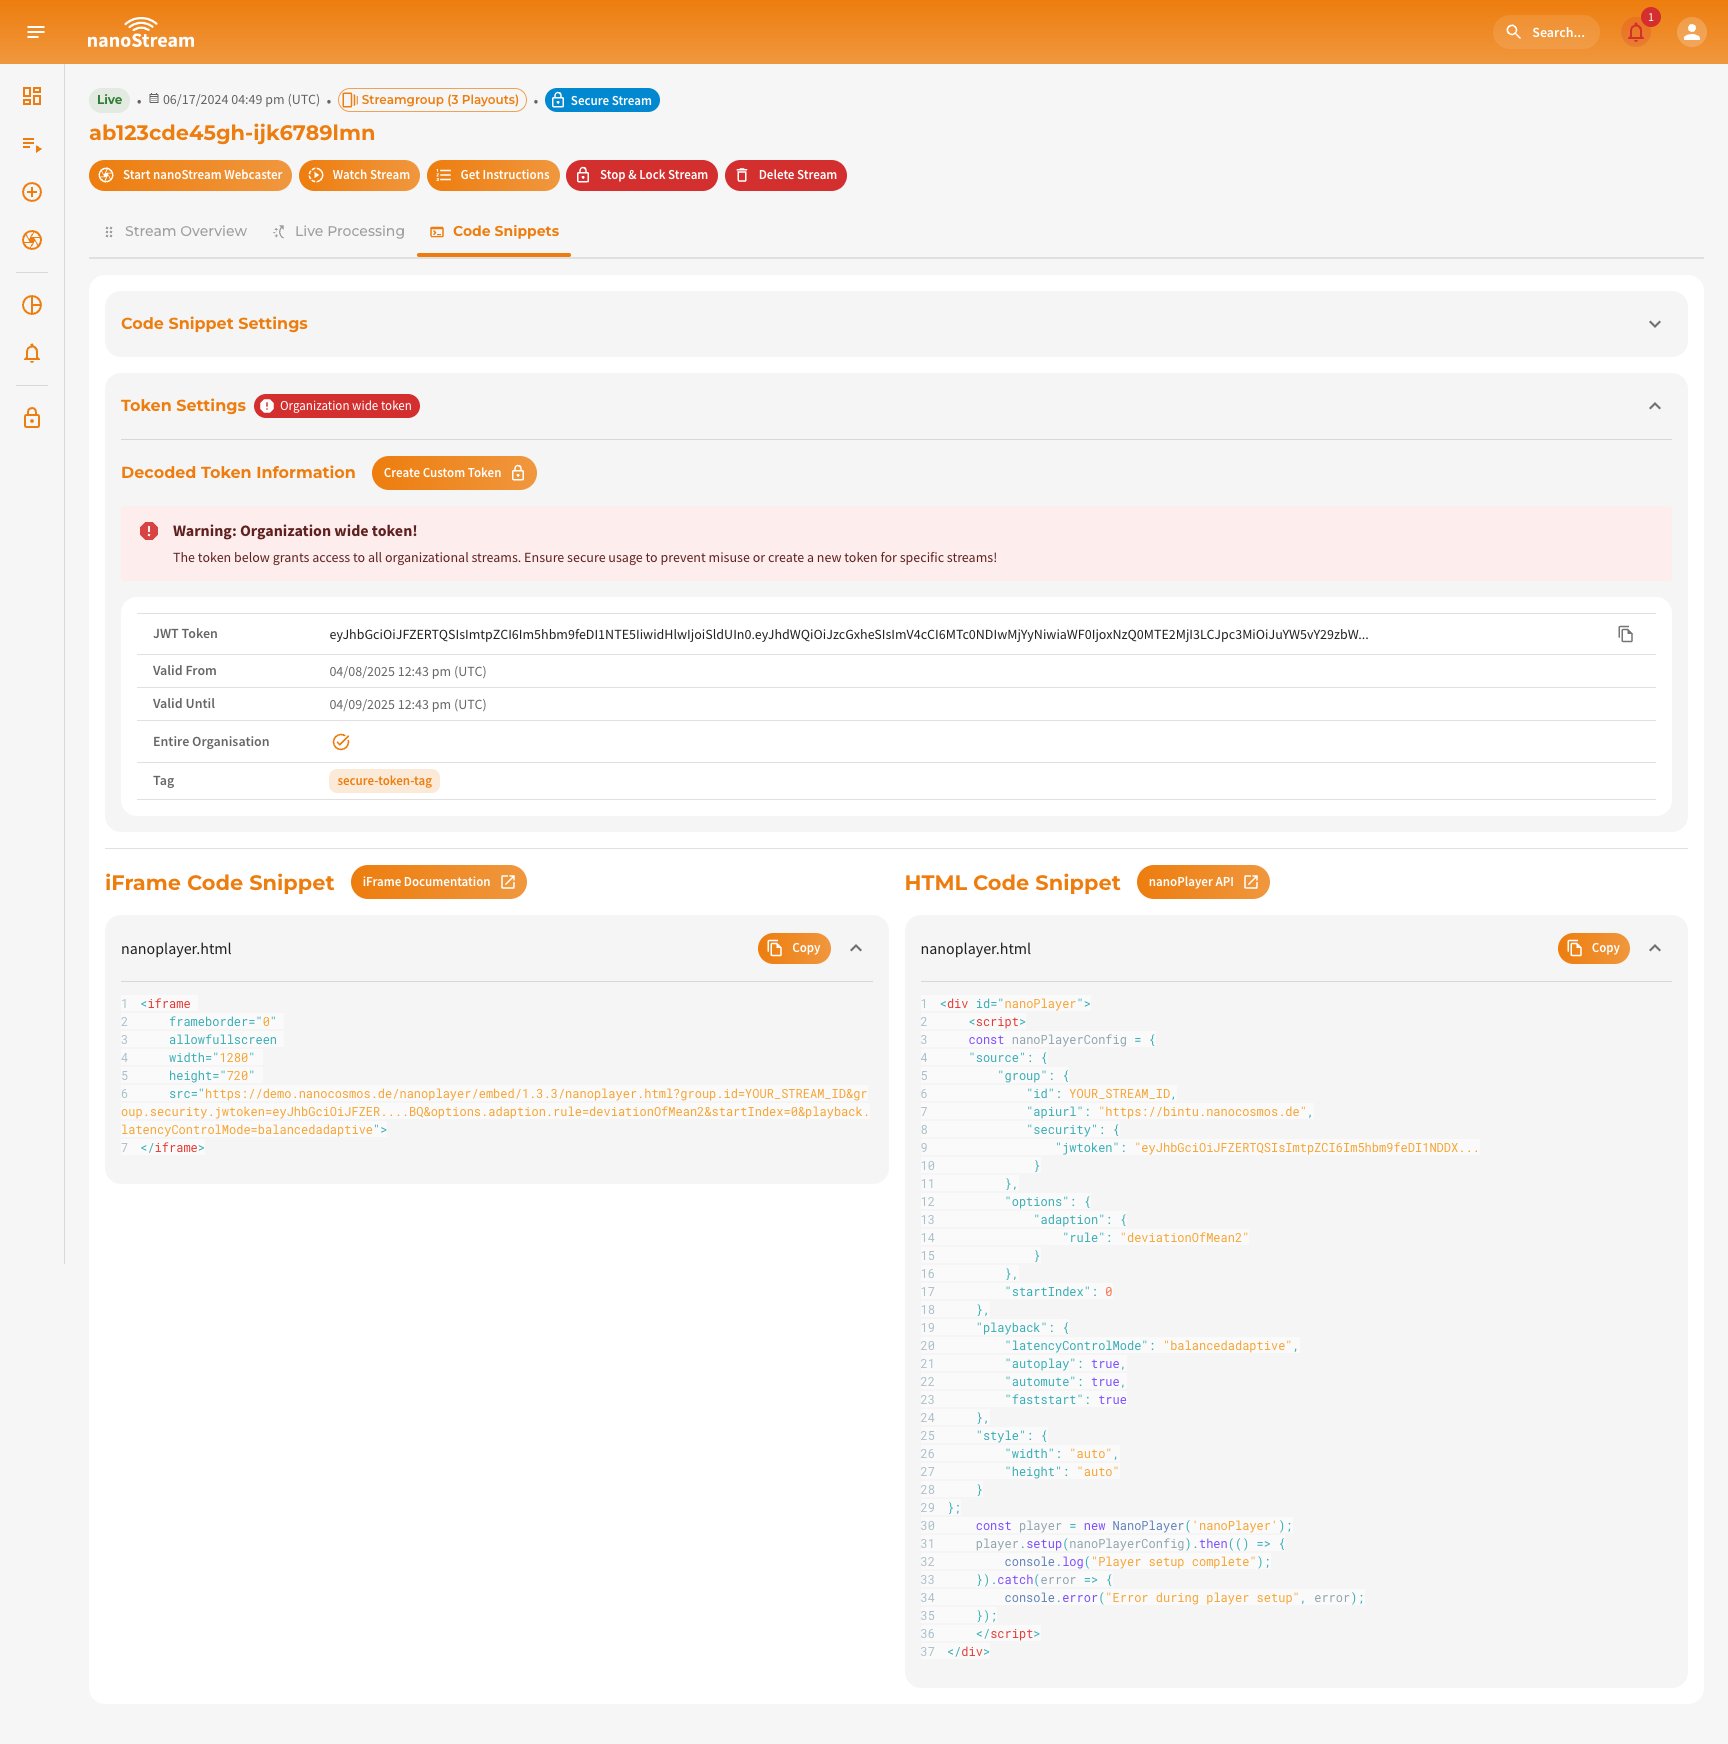Click the Watch Stream button
Image resolution: width=1728 pixels, height=1744 pixels.
click(x=359, y=175)
